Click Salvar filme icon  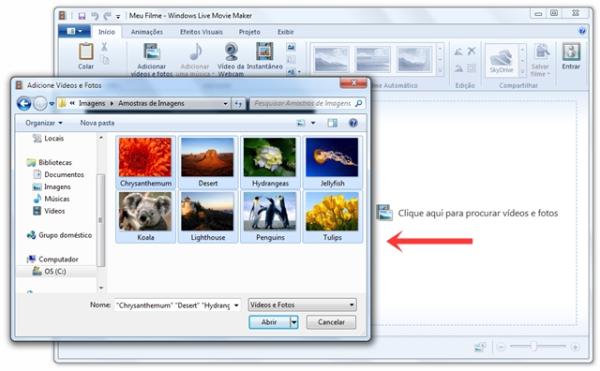(x=541, y=51)
